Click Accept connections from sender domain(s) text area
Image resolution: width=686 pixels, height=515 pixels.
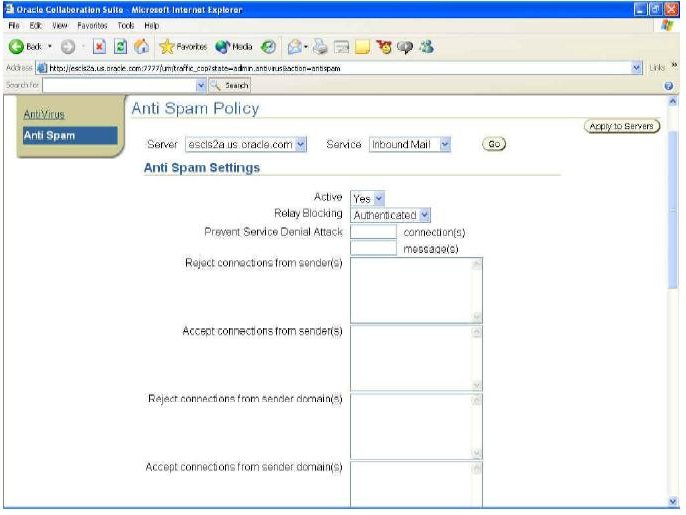click(416, 485)
